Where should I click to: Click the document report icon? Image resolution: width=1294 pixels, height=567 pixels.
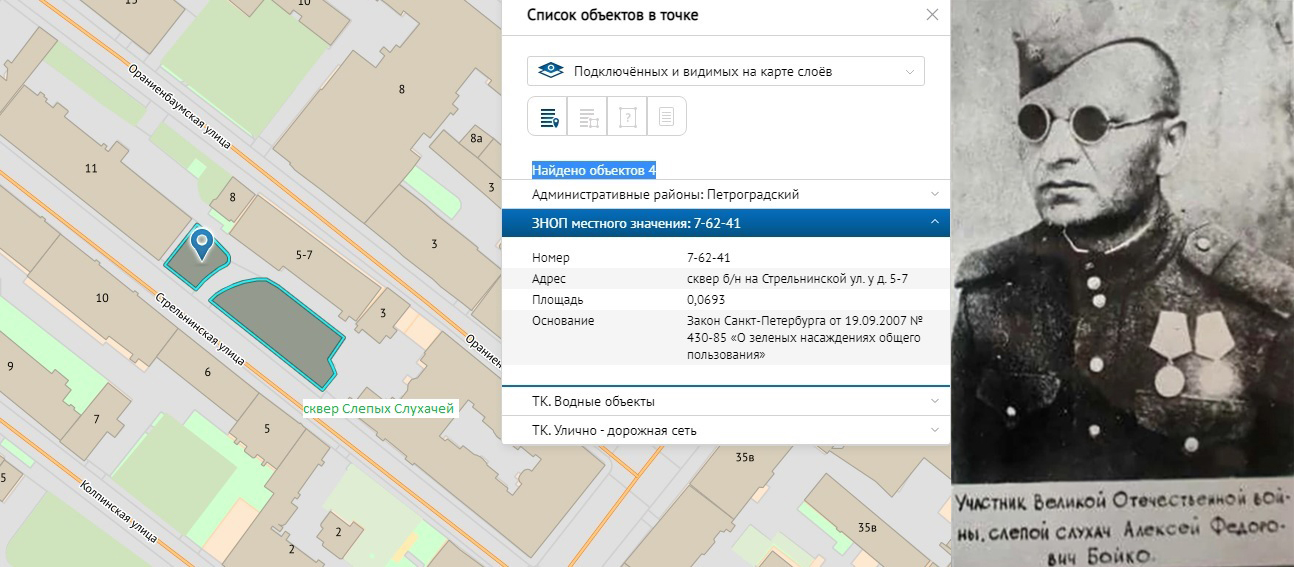[x=666, y=117]
